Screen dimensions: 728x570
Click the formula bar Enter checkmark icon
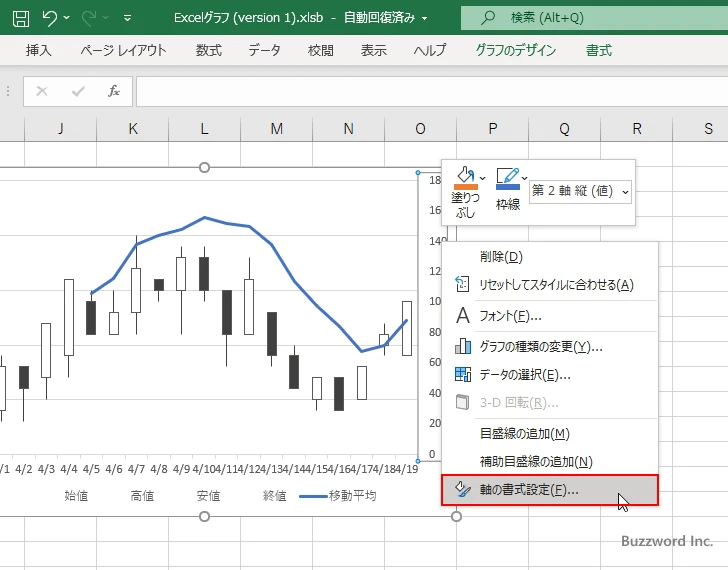(x=78, y=91)
